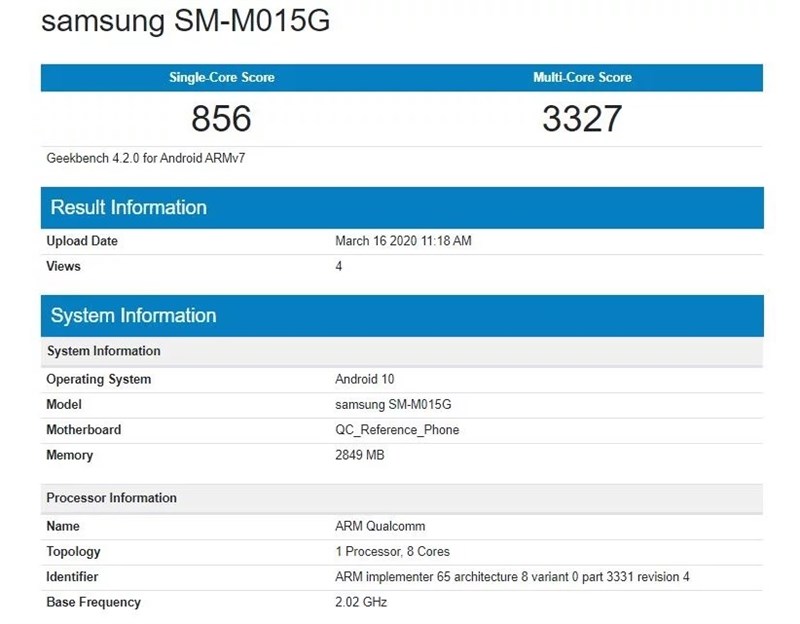
Task: Select the Single-Core Score header
Action: click(x=220, y=77)
